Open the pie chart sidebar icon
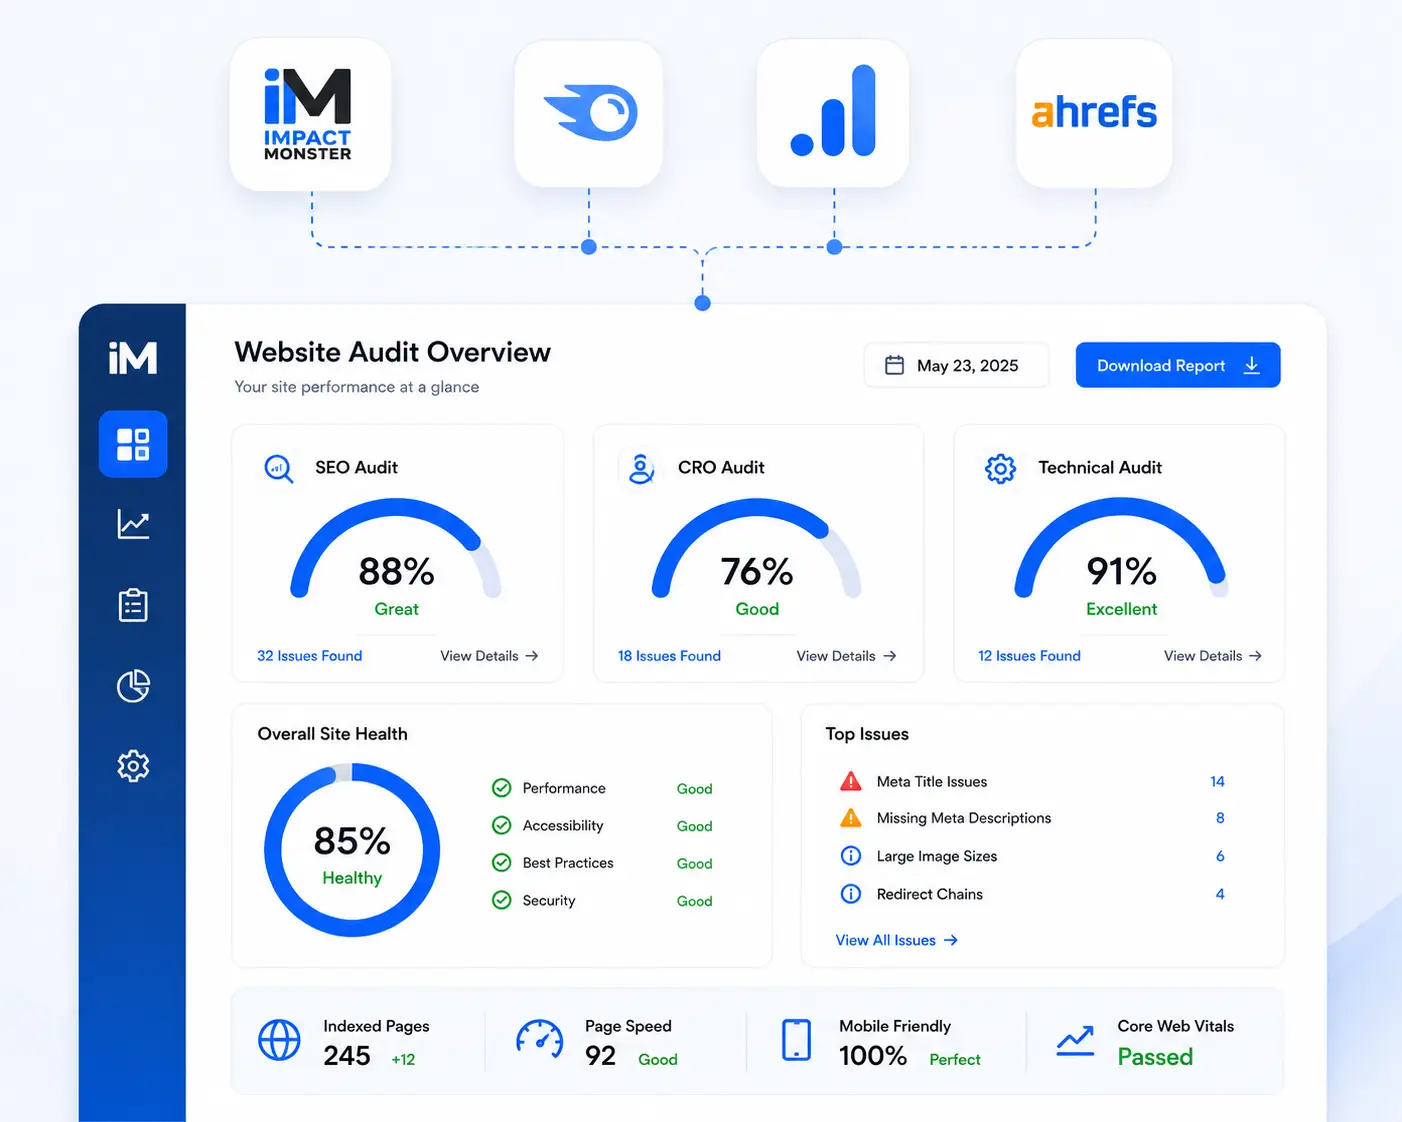Image resolution: width=1402 pixels, height=1122 pixels. point(133,686)
